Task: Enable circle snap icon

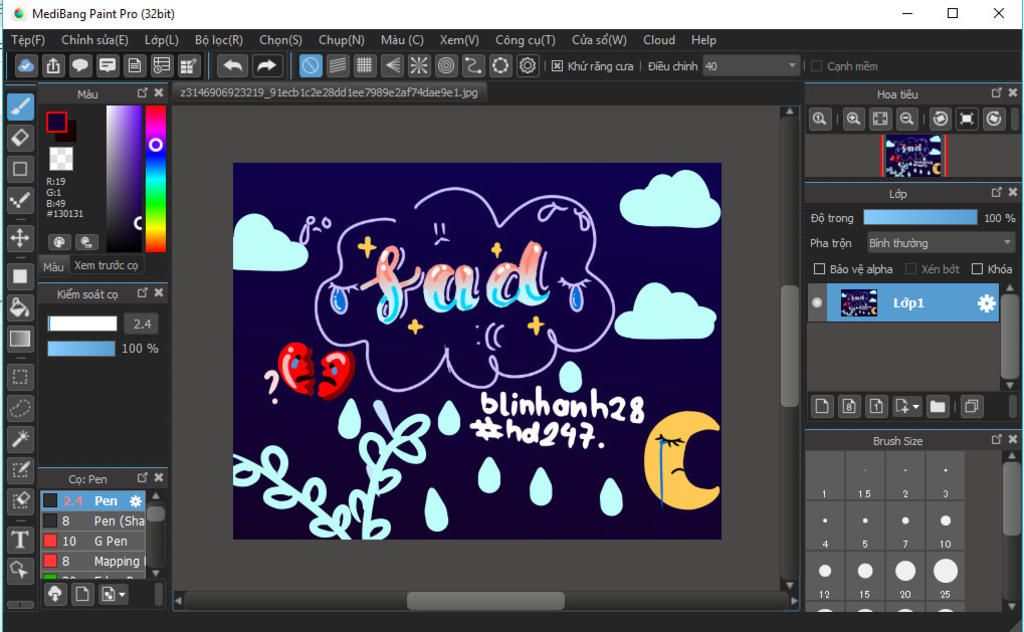Action: coord(446,65)
